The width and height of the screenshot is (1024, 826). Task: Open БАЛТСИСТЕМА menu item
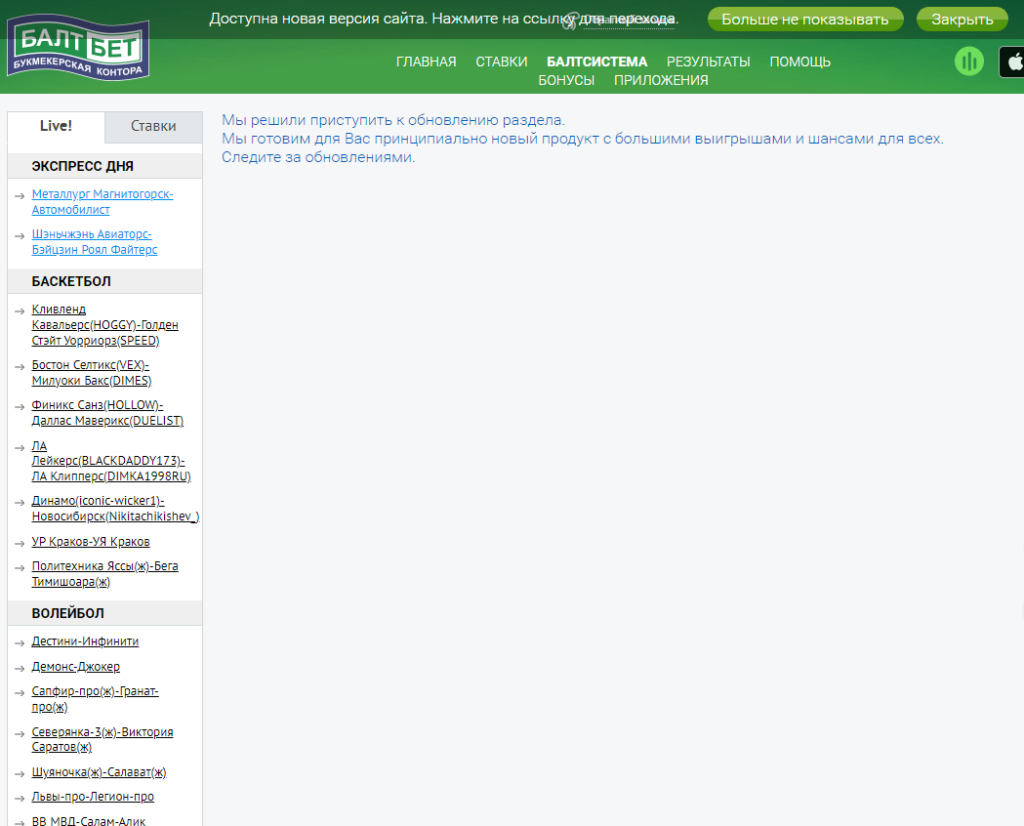597,62
